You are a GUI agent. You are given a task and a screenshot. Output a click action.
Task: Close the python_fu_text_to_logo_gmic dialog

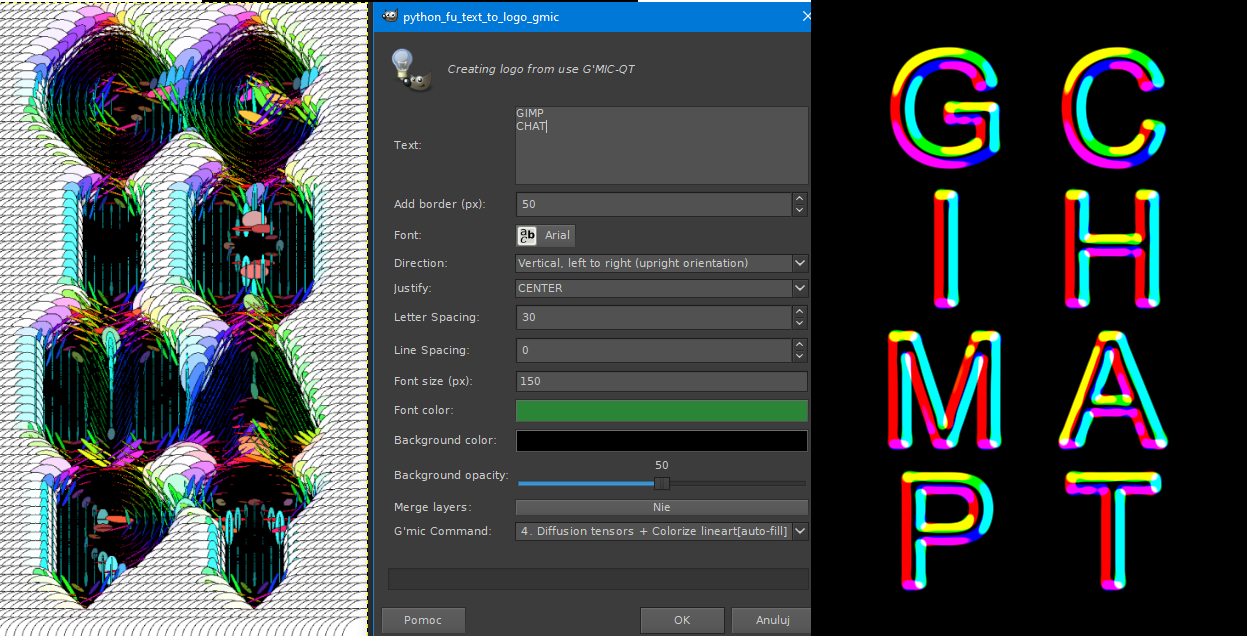click(806, 16)
